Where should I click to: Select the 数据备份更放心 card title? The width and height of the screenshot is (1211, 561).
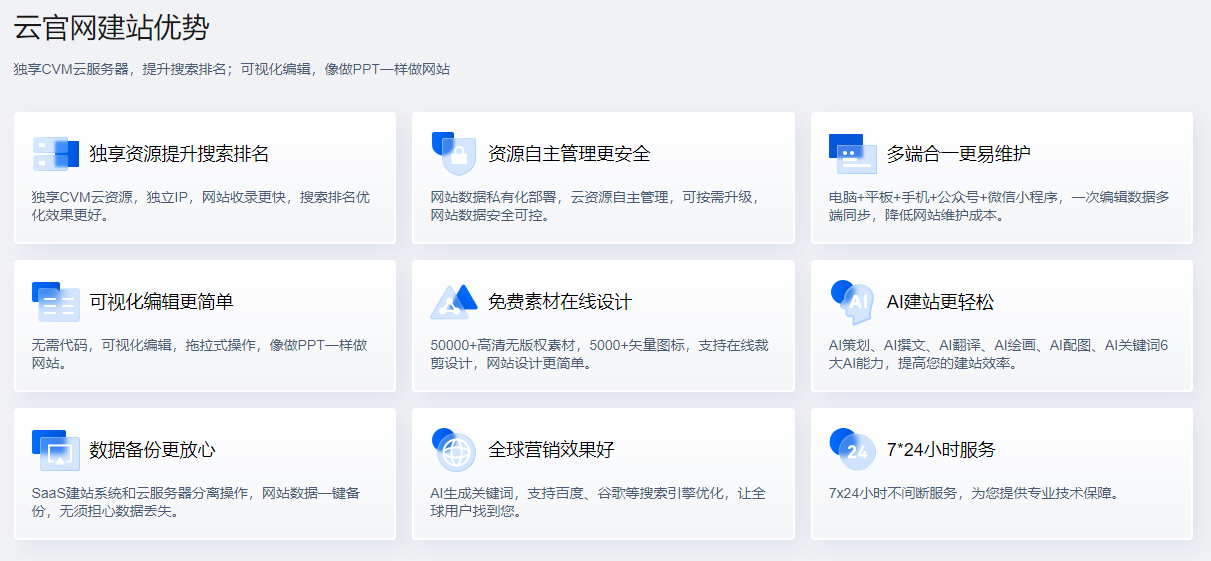[152, 450]
